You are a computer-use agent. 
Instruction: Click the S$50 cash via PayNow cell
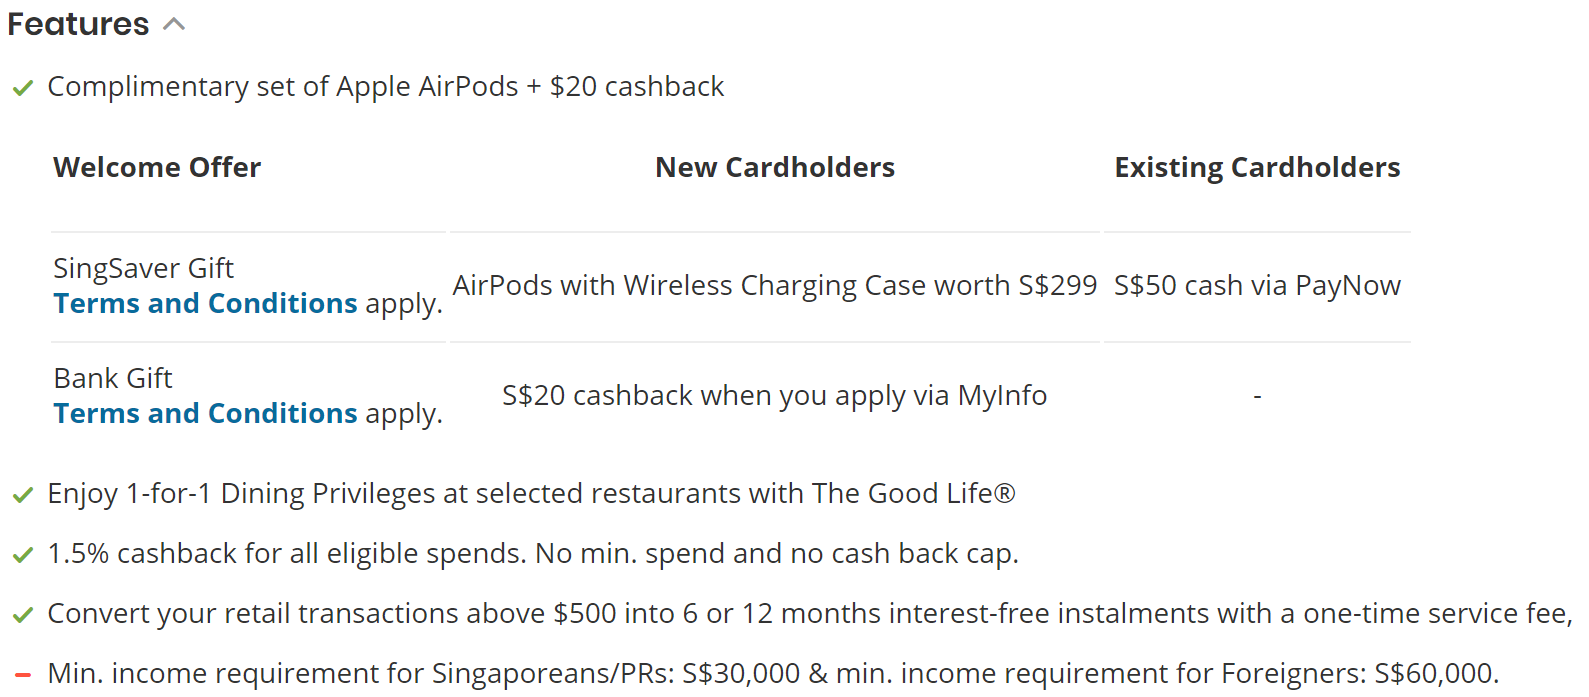click(x=1257, y=286)
